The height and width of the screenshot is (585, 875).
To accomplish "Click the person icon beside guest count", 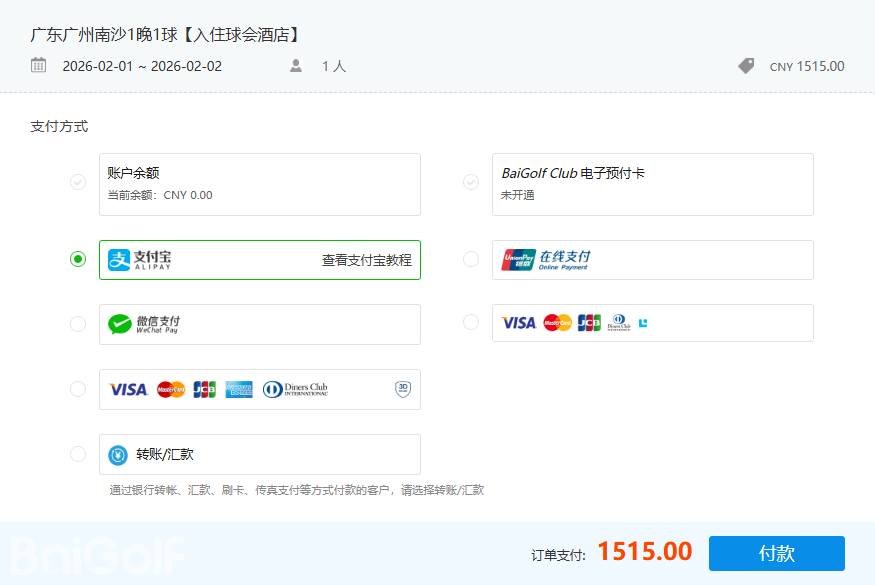I will pyautogui.click(x=296, y=66).
